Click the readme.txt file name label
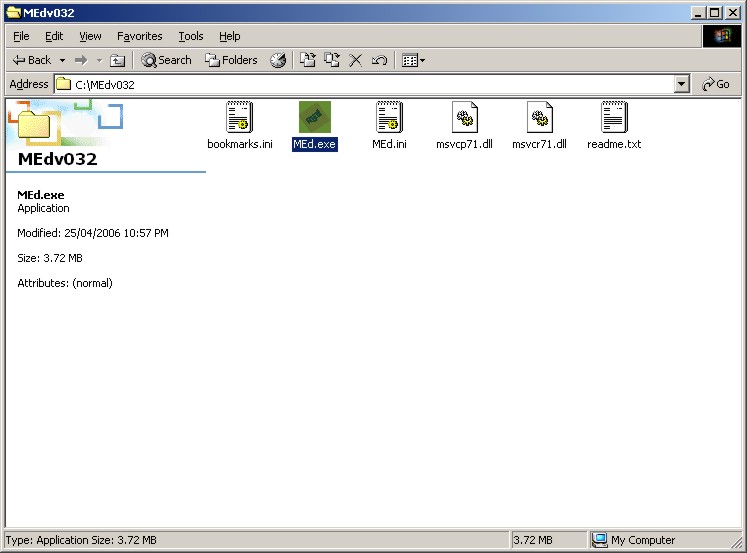 [614, 144]
